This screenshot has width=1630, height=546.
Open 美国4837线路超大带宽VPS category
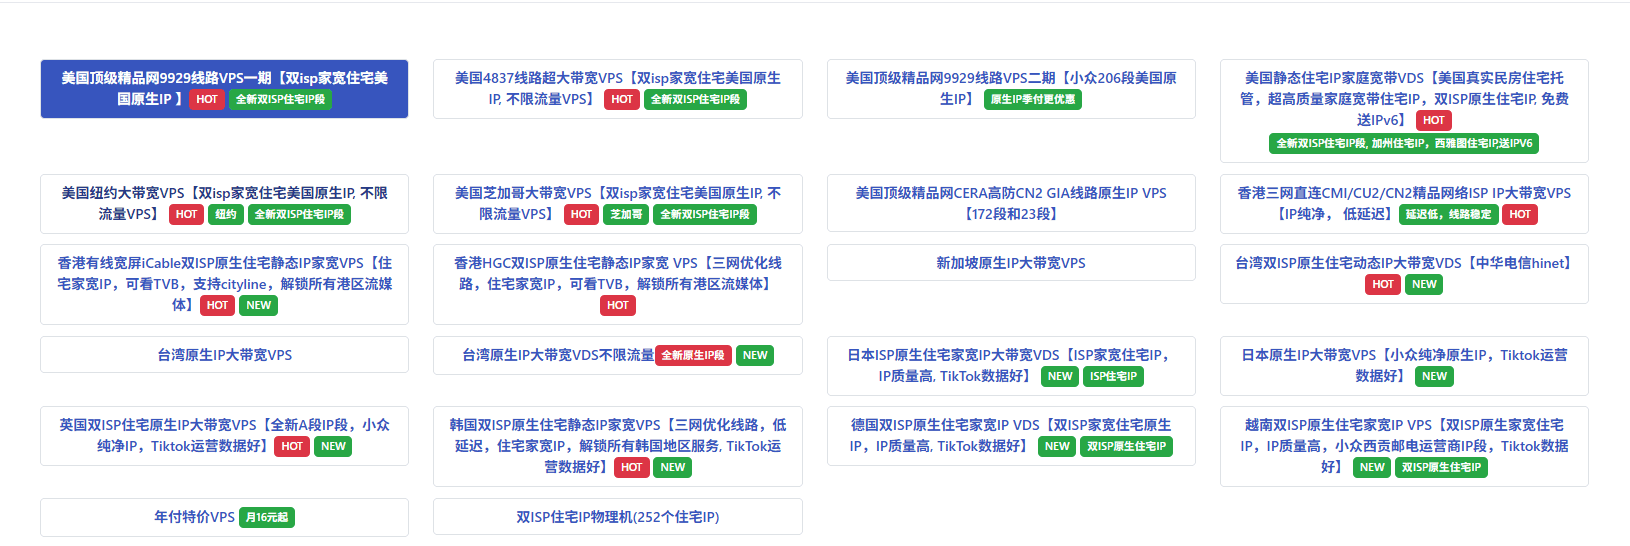click(x=617, y=89)
